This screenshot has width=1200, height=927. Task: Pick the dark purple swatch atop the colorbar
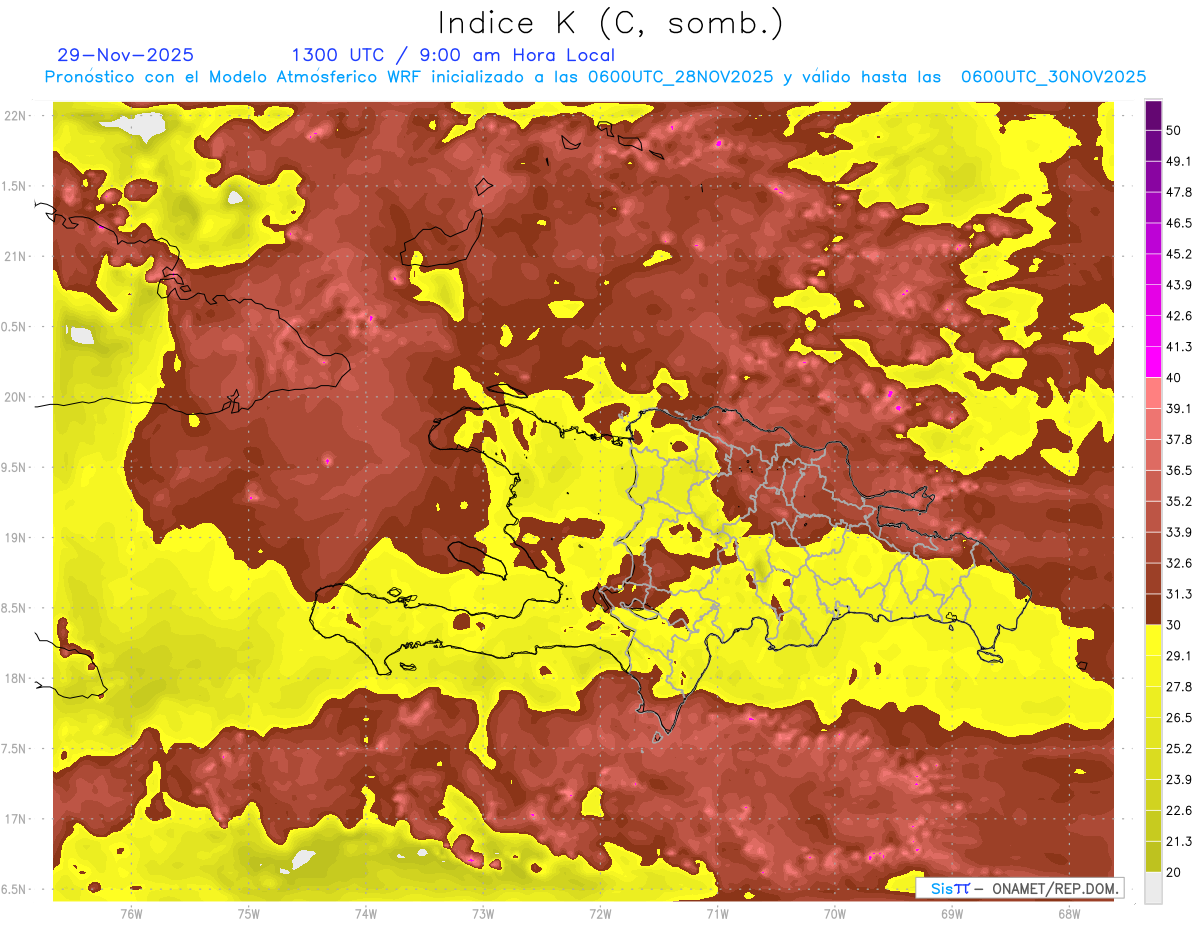pos(1153,115)
